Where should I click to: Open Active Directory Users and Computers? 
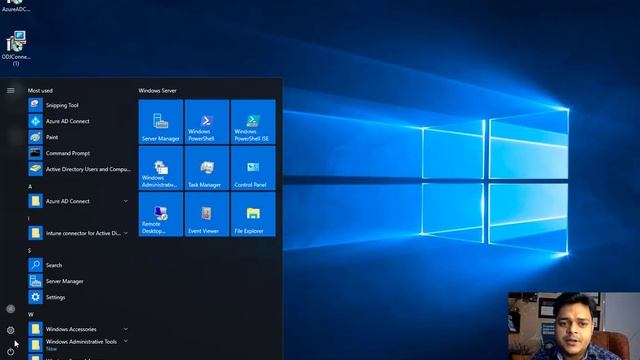coord(80,169)
